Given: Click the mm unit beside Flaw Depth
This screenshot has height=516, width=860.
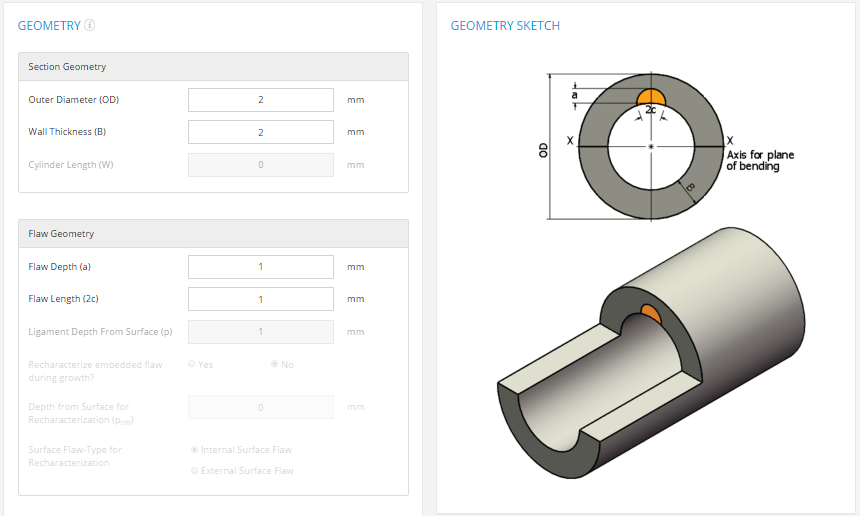Looking at the screenshot, I should pos(355,266).
